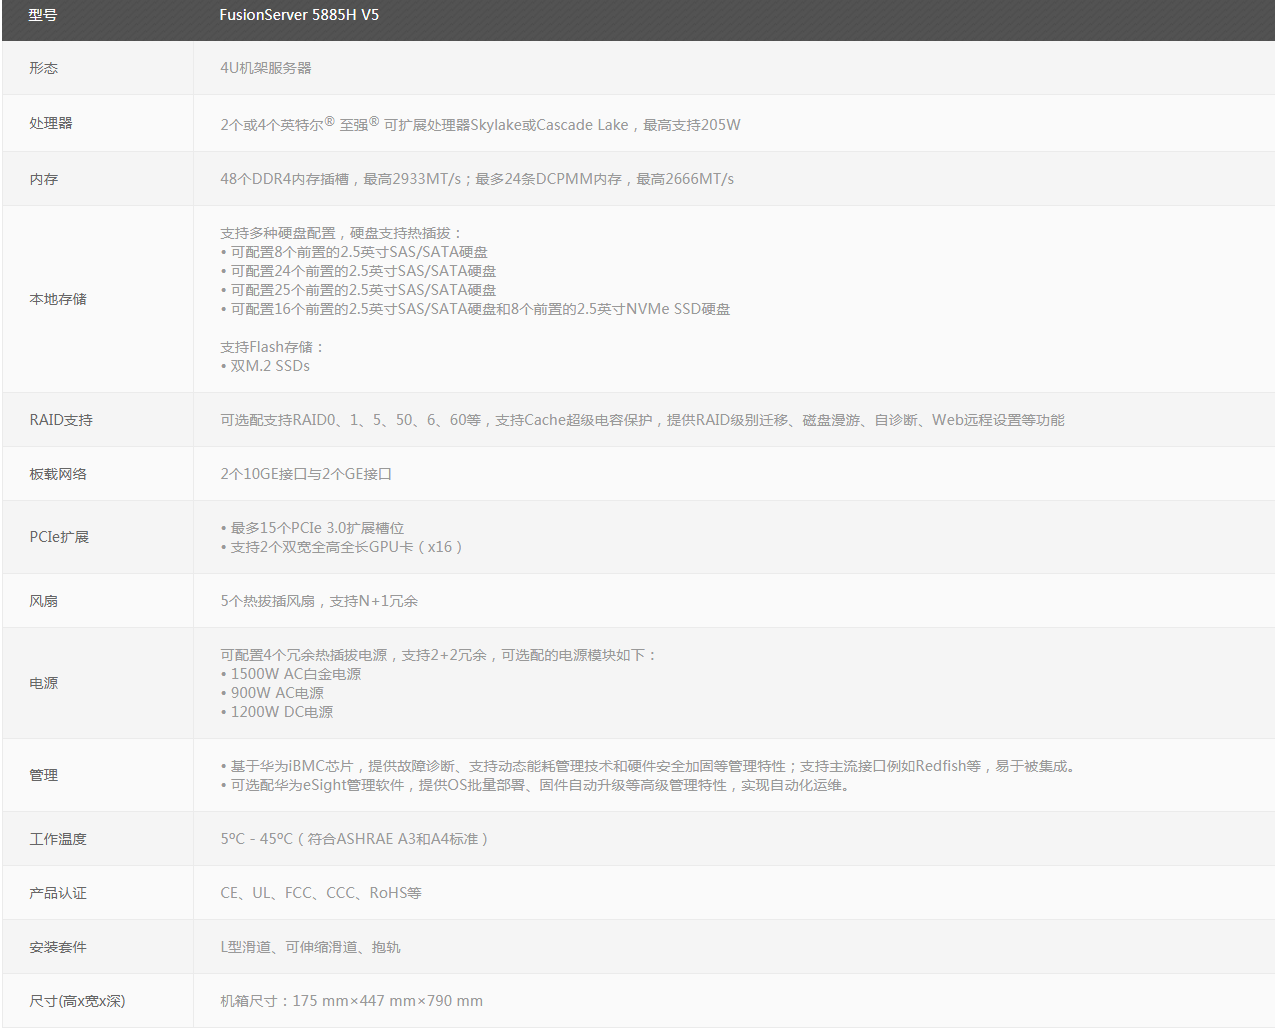The width and height of the screenshot is (1275, 1029).
Task: Select the 4U机架服务器 value
Action: click(x=266, y=68)
